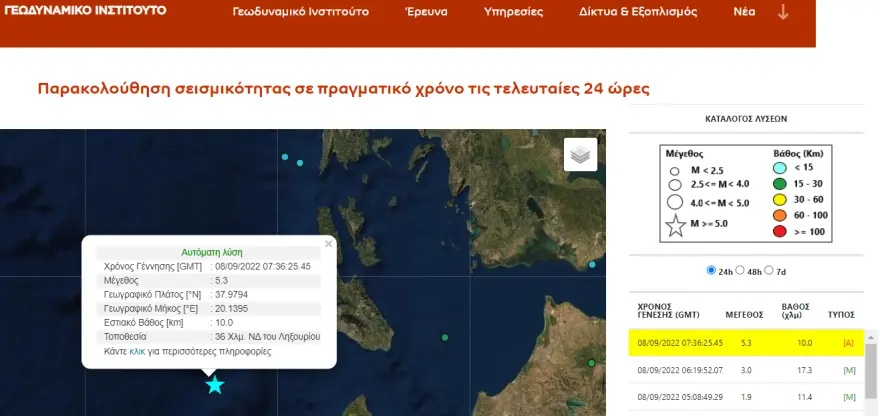Select the highlighted 5.3 magnitude event row
This screenshot has width=880, height=416.
(745, 342)
